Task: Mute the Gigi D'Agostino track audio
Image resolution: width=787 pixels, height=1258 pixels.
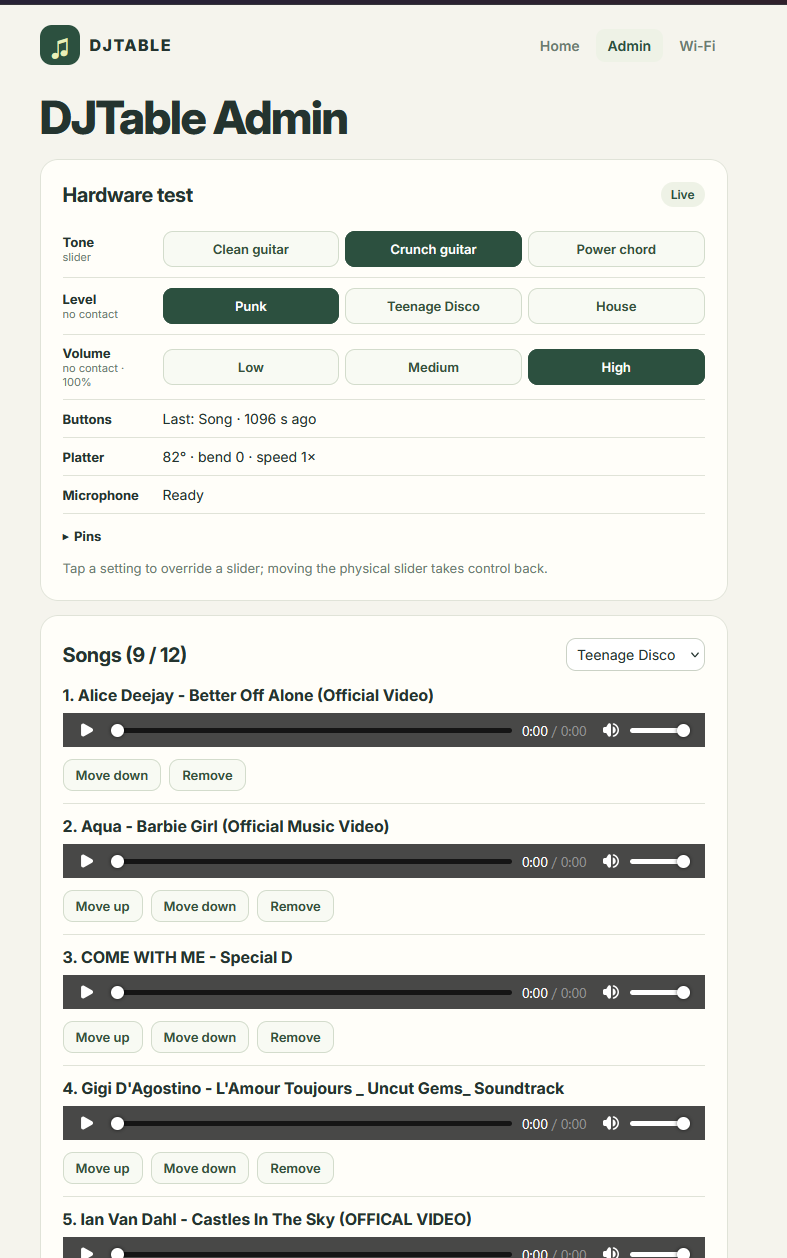Action: coord(611,1123)
